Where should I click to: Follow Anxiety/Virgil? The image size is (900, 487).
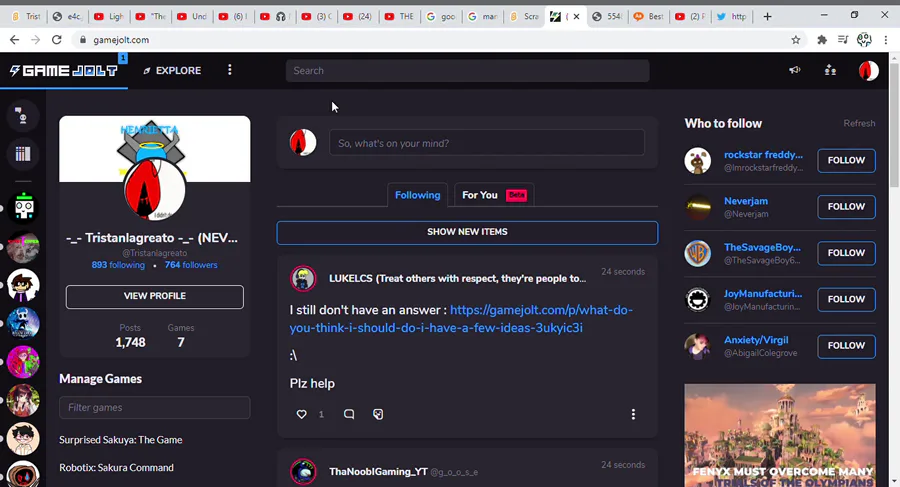coord(846,346)
